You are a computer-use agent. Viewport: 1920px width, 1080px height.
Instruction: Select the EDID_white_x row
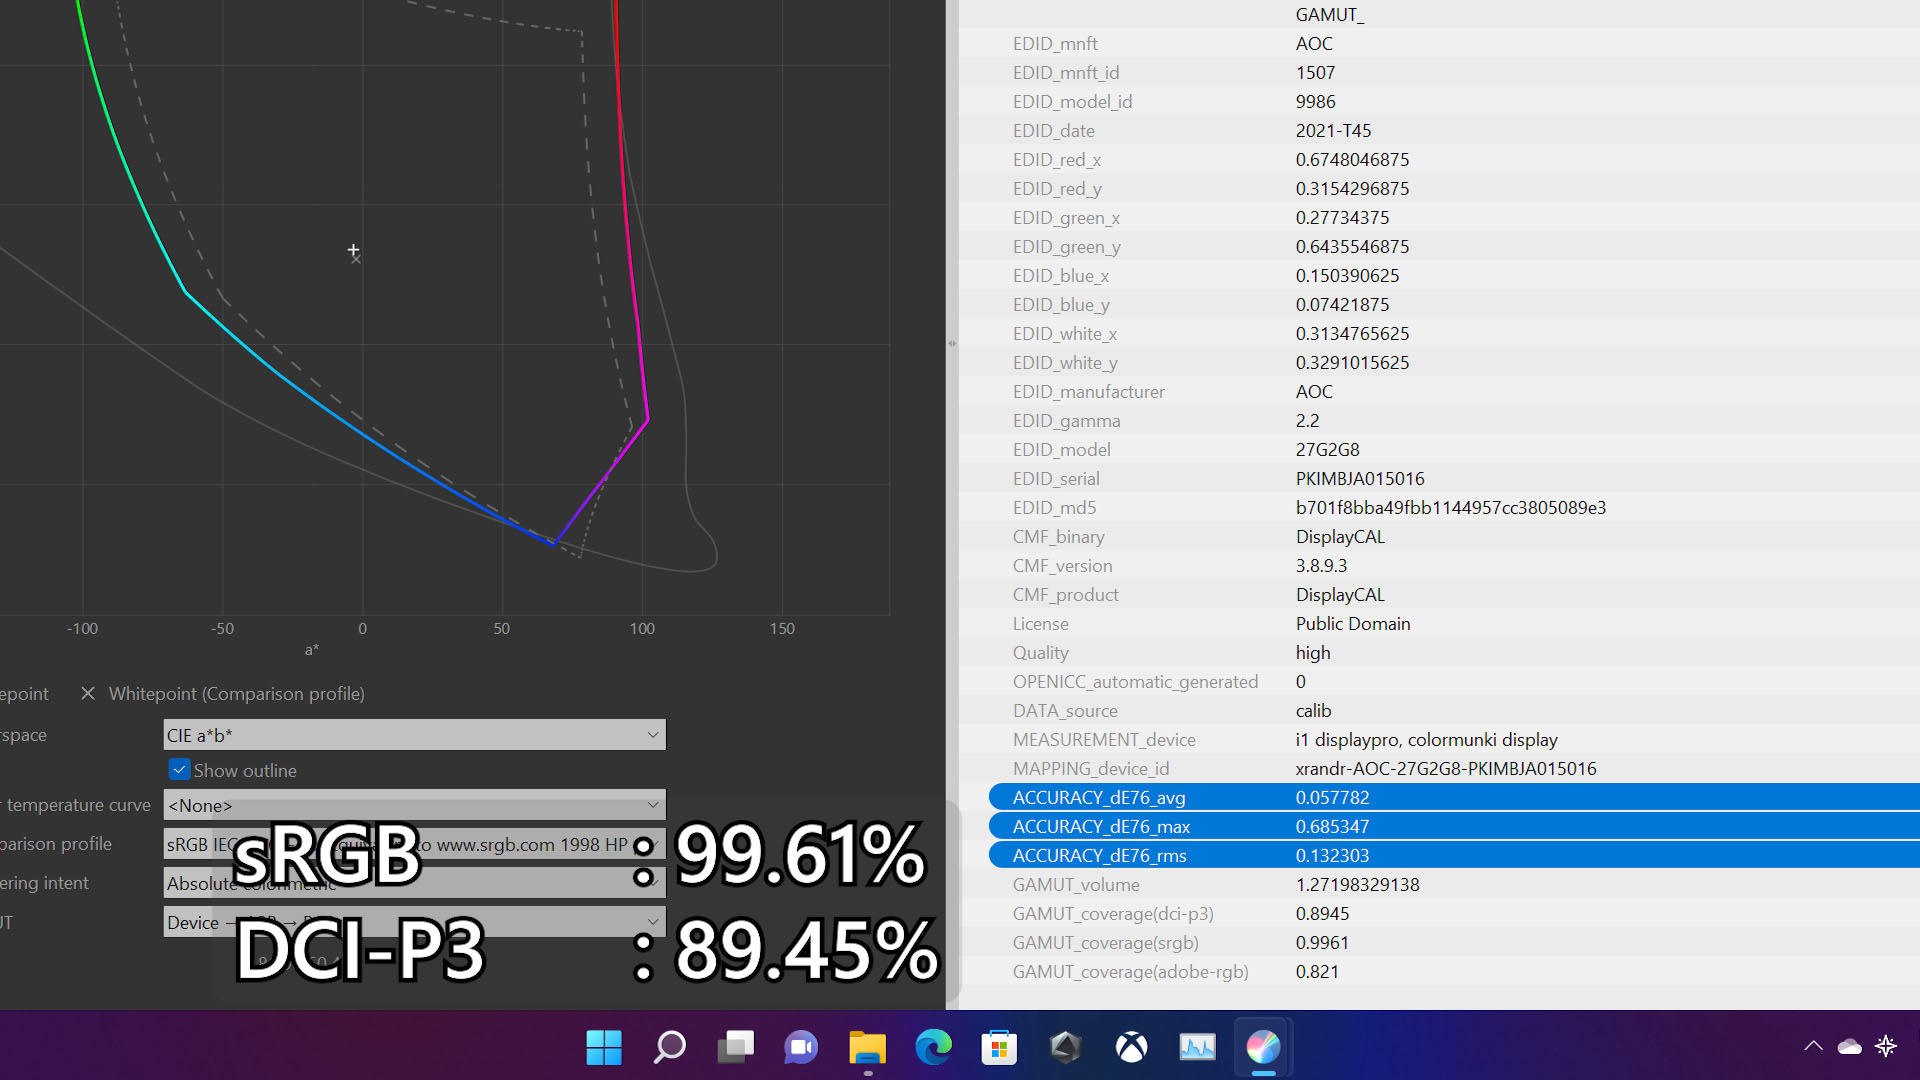(x=1439, y=333)
